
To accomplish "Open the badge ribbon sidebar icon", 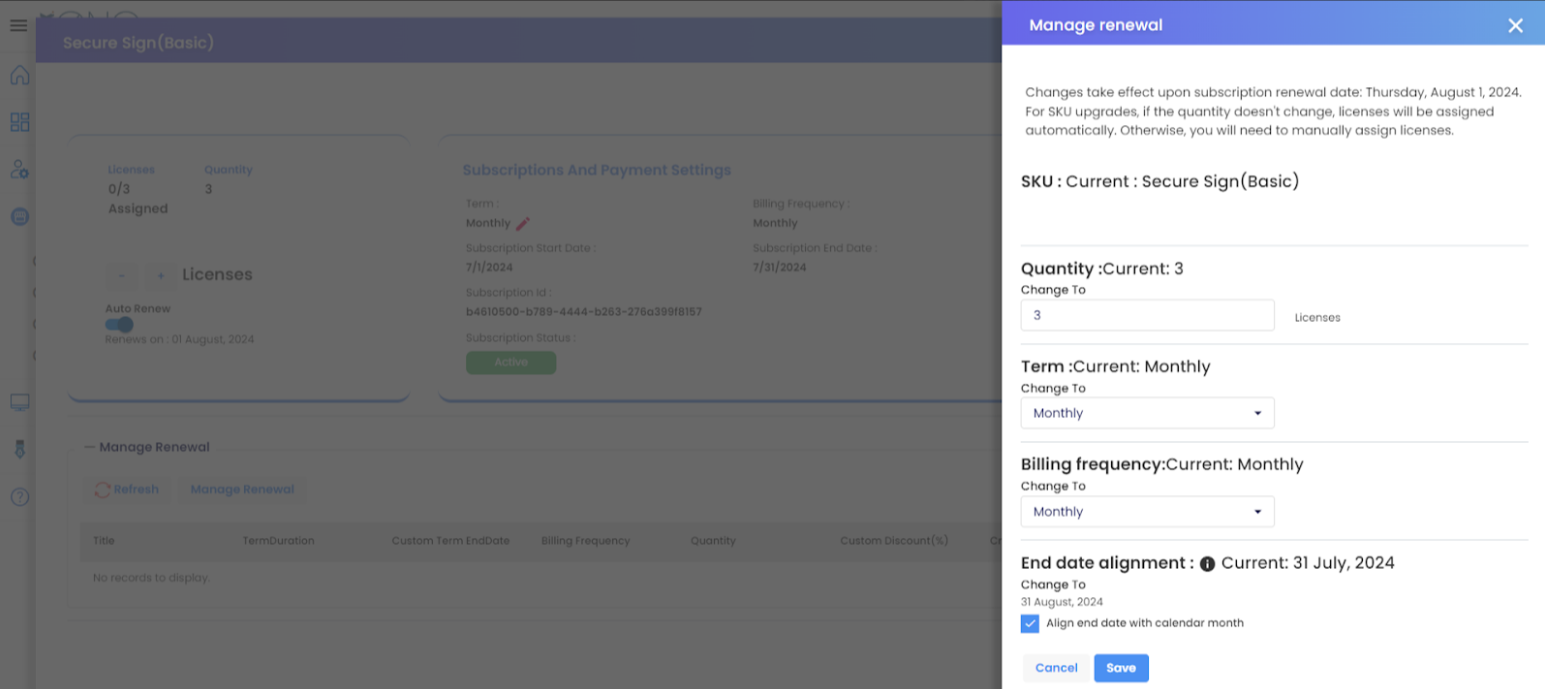I will (x=19, y=449).
